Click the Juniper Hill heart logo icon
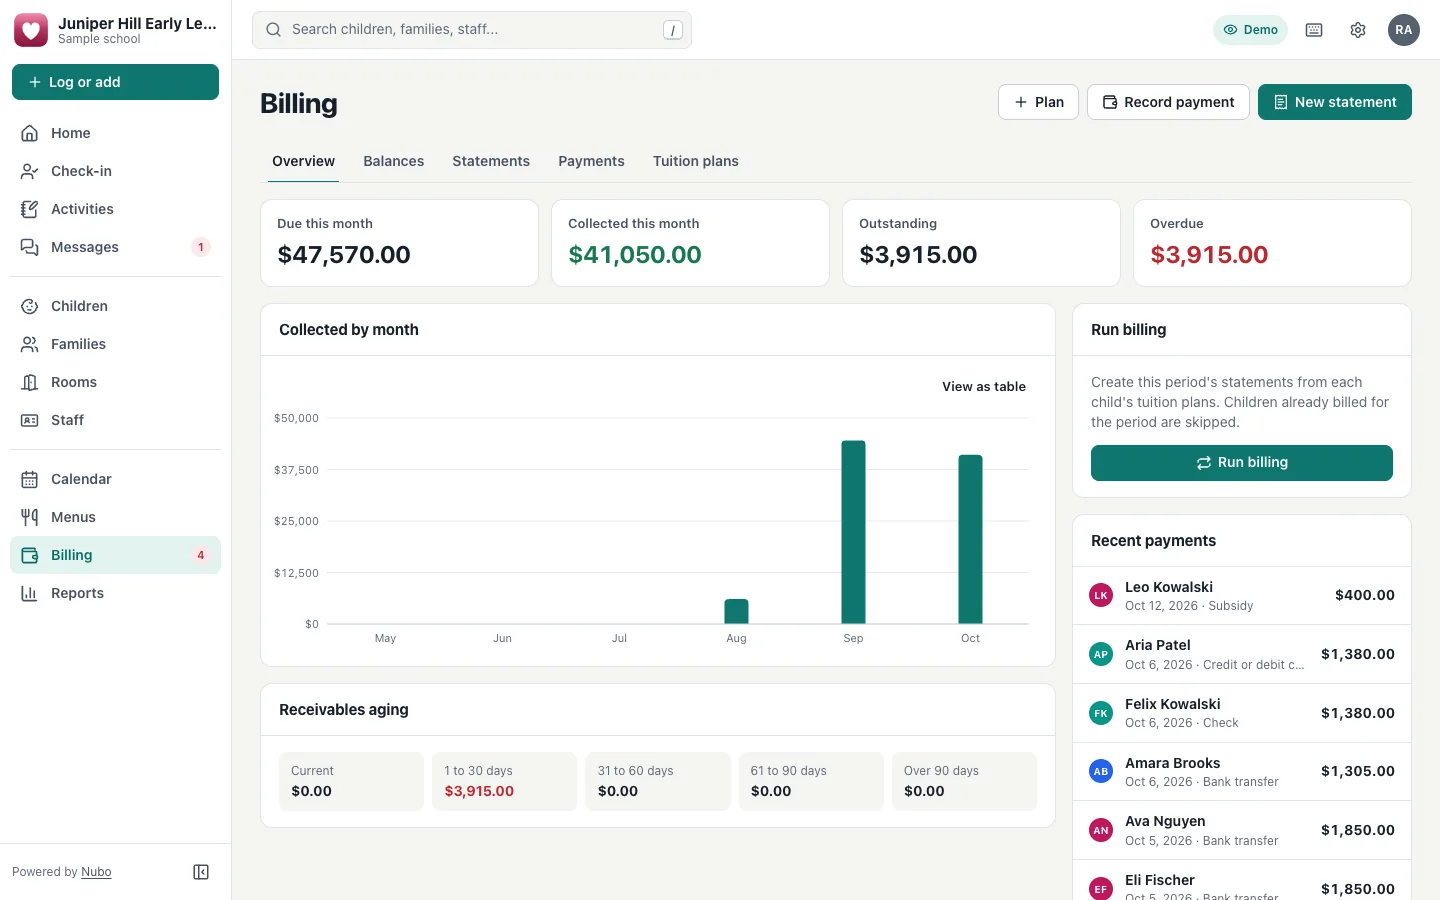 [31, 30]
